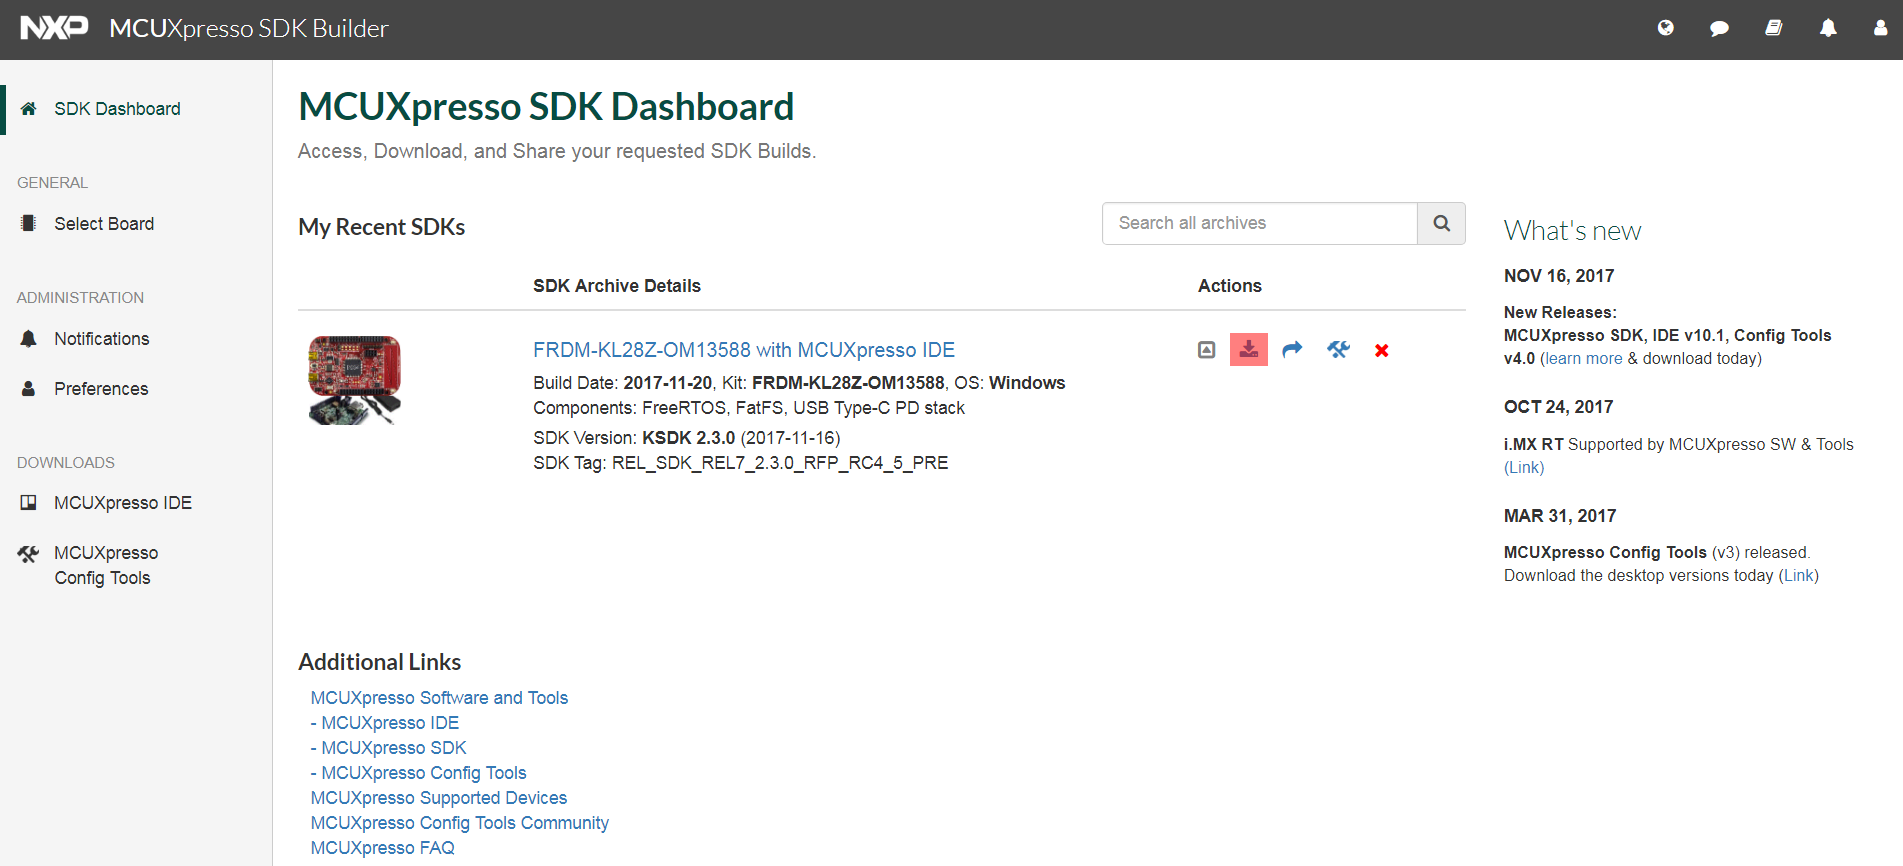Open the FRDM-KL28Z-OM13588 with MCUXpresso IDE link
Viewport: 1903px width, 866px height.
[743, 350]
